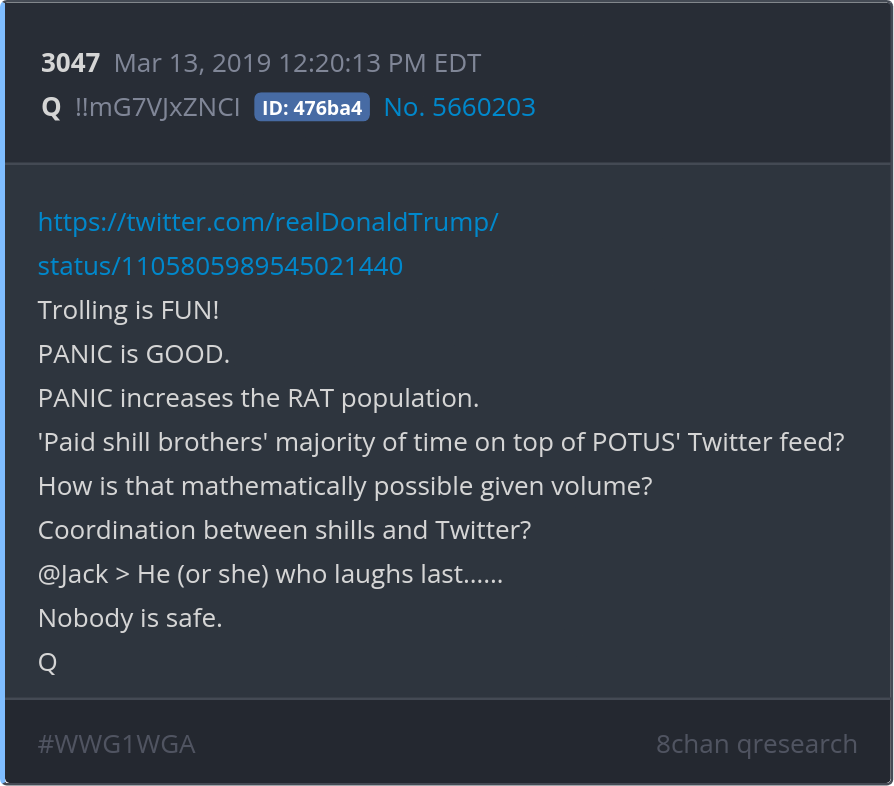Image resolution: width=894 pixels, height=786 pixels.
Task: Click the line 'Nobody is safe.'
Action: point(130,618)
